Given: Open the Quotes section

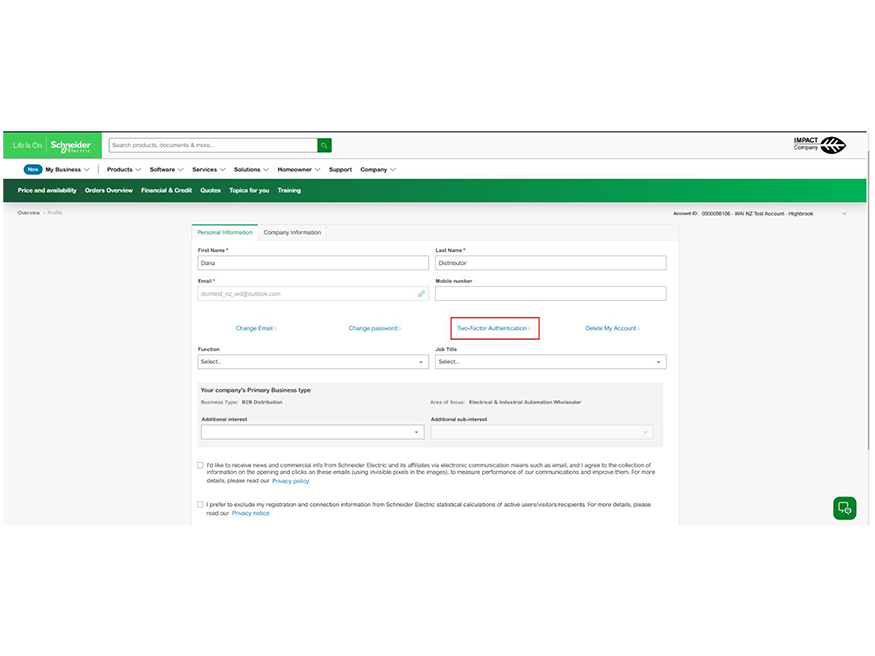Looking at the screenshot, I should tap(210, 190).
